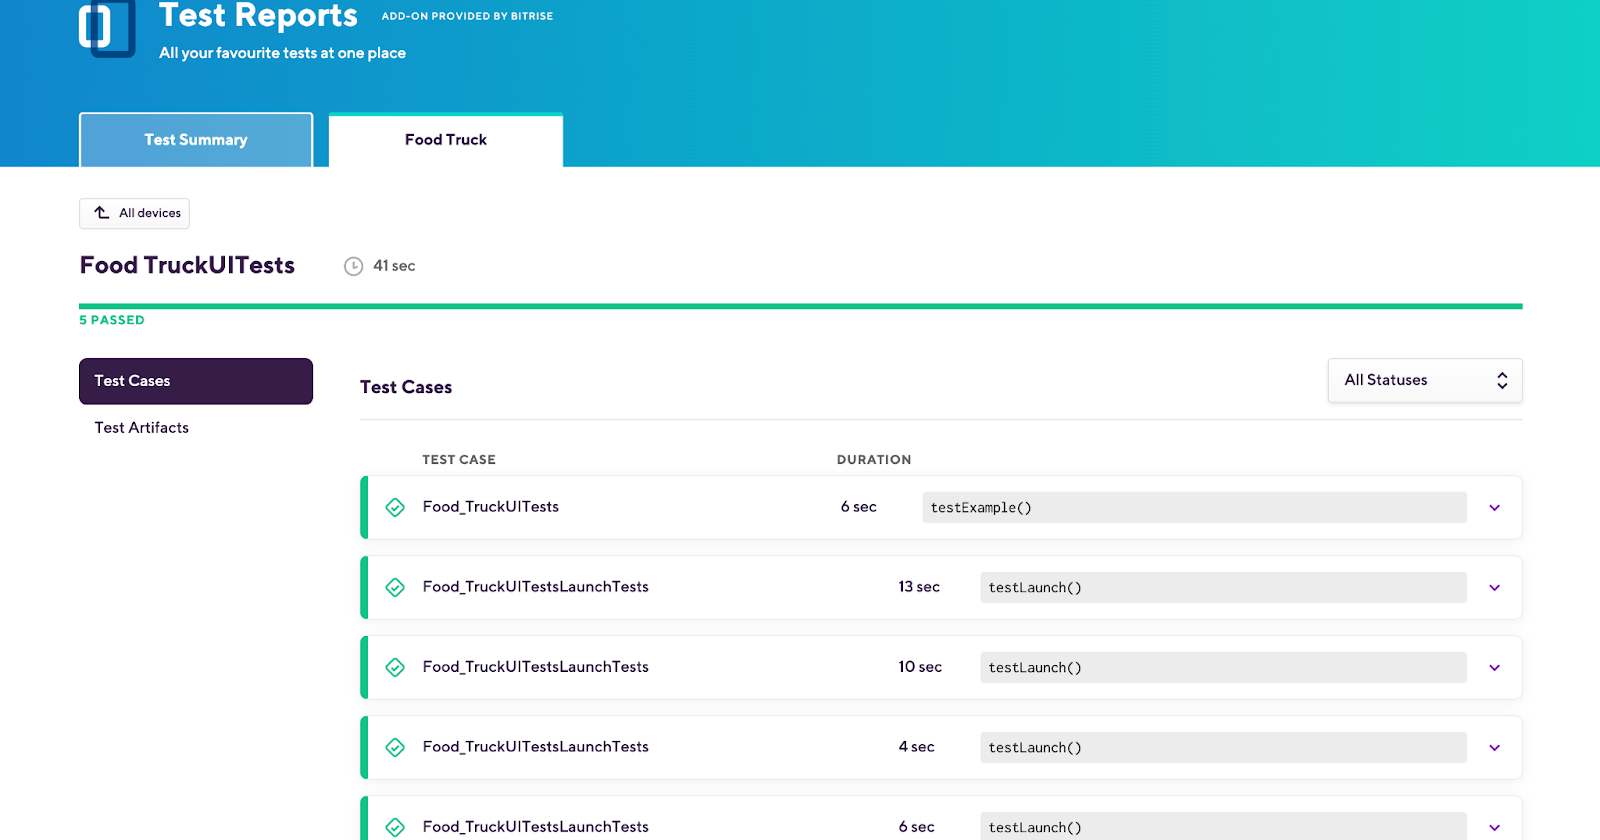
Task: Click the Test Reports page title
Action: [258, 15]
